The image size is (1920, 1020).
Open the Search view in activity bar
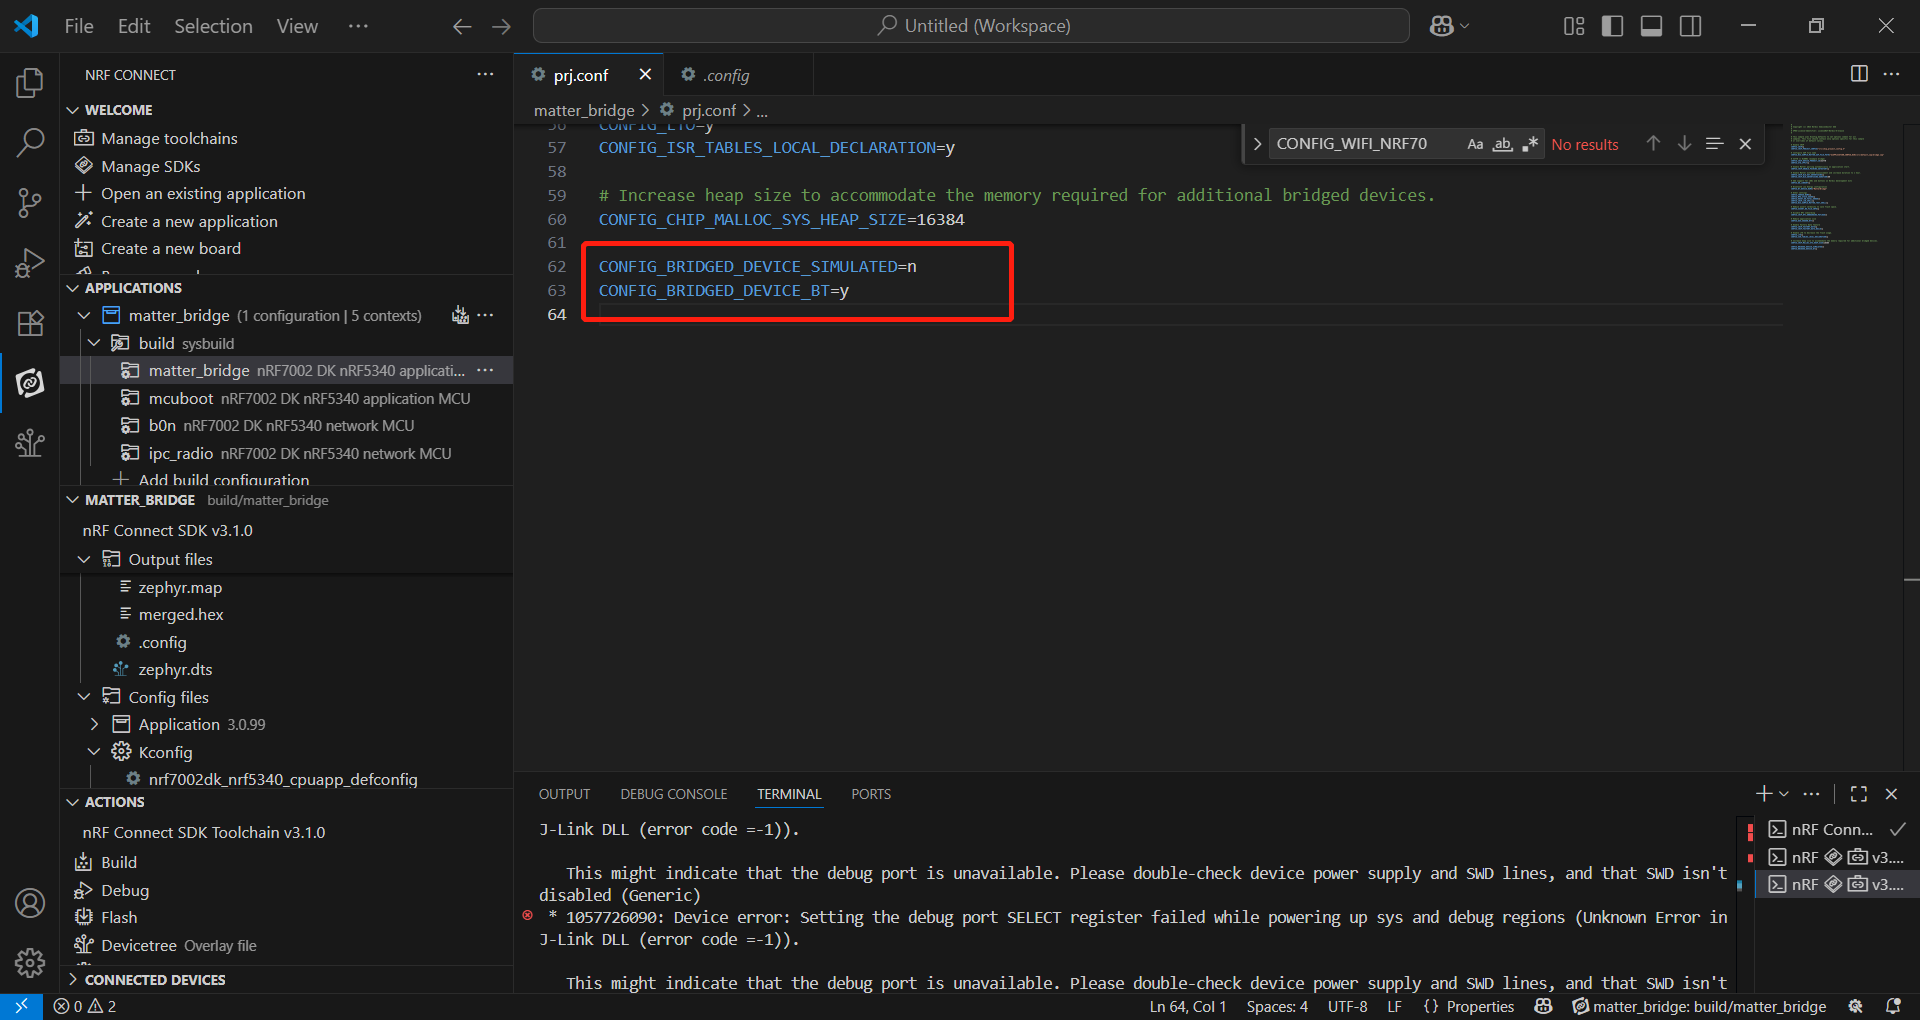(30, 143)
